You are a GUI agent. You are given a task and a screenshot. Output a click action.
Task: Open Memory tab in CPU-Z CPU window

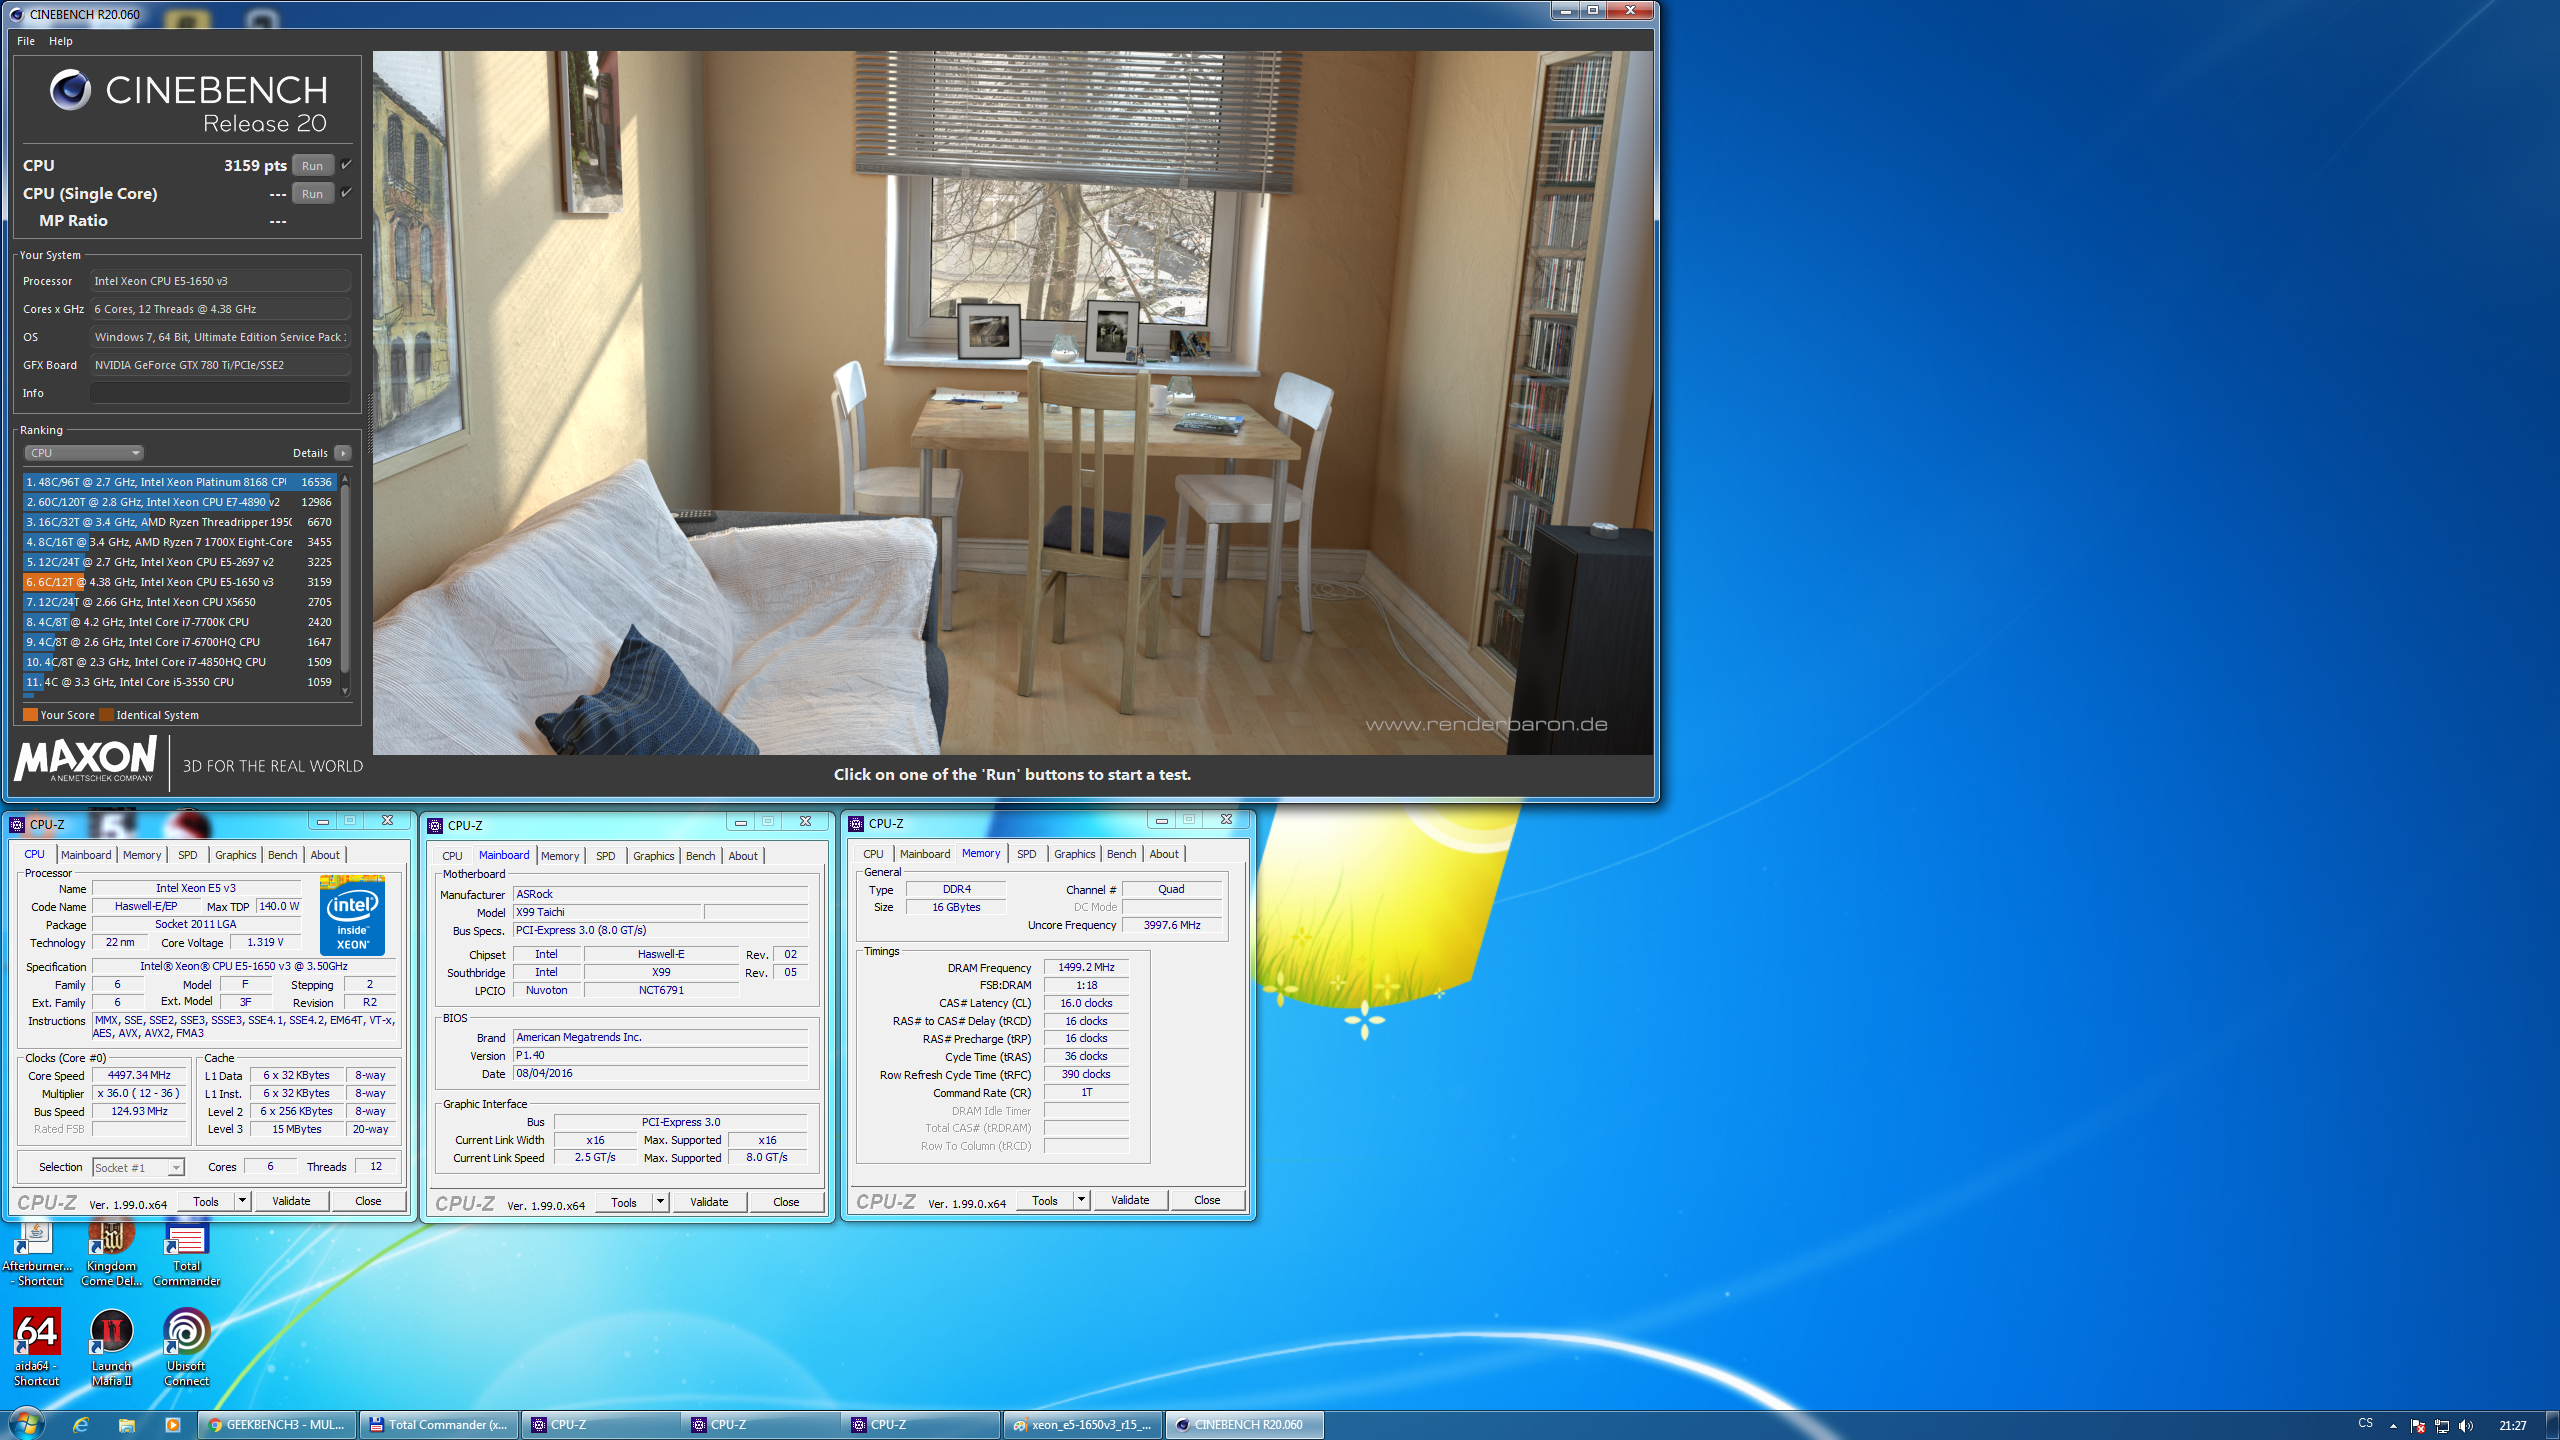point(142,855)
